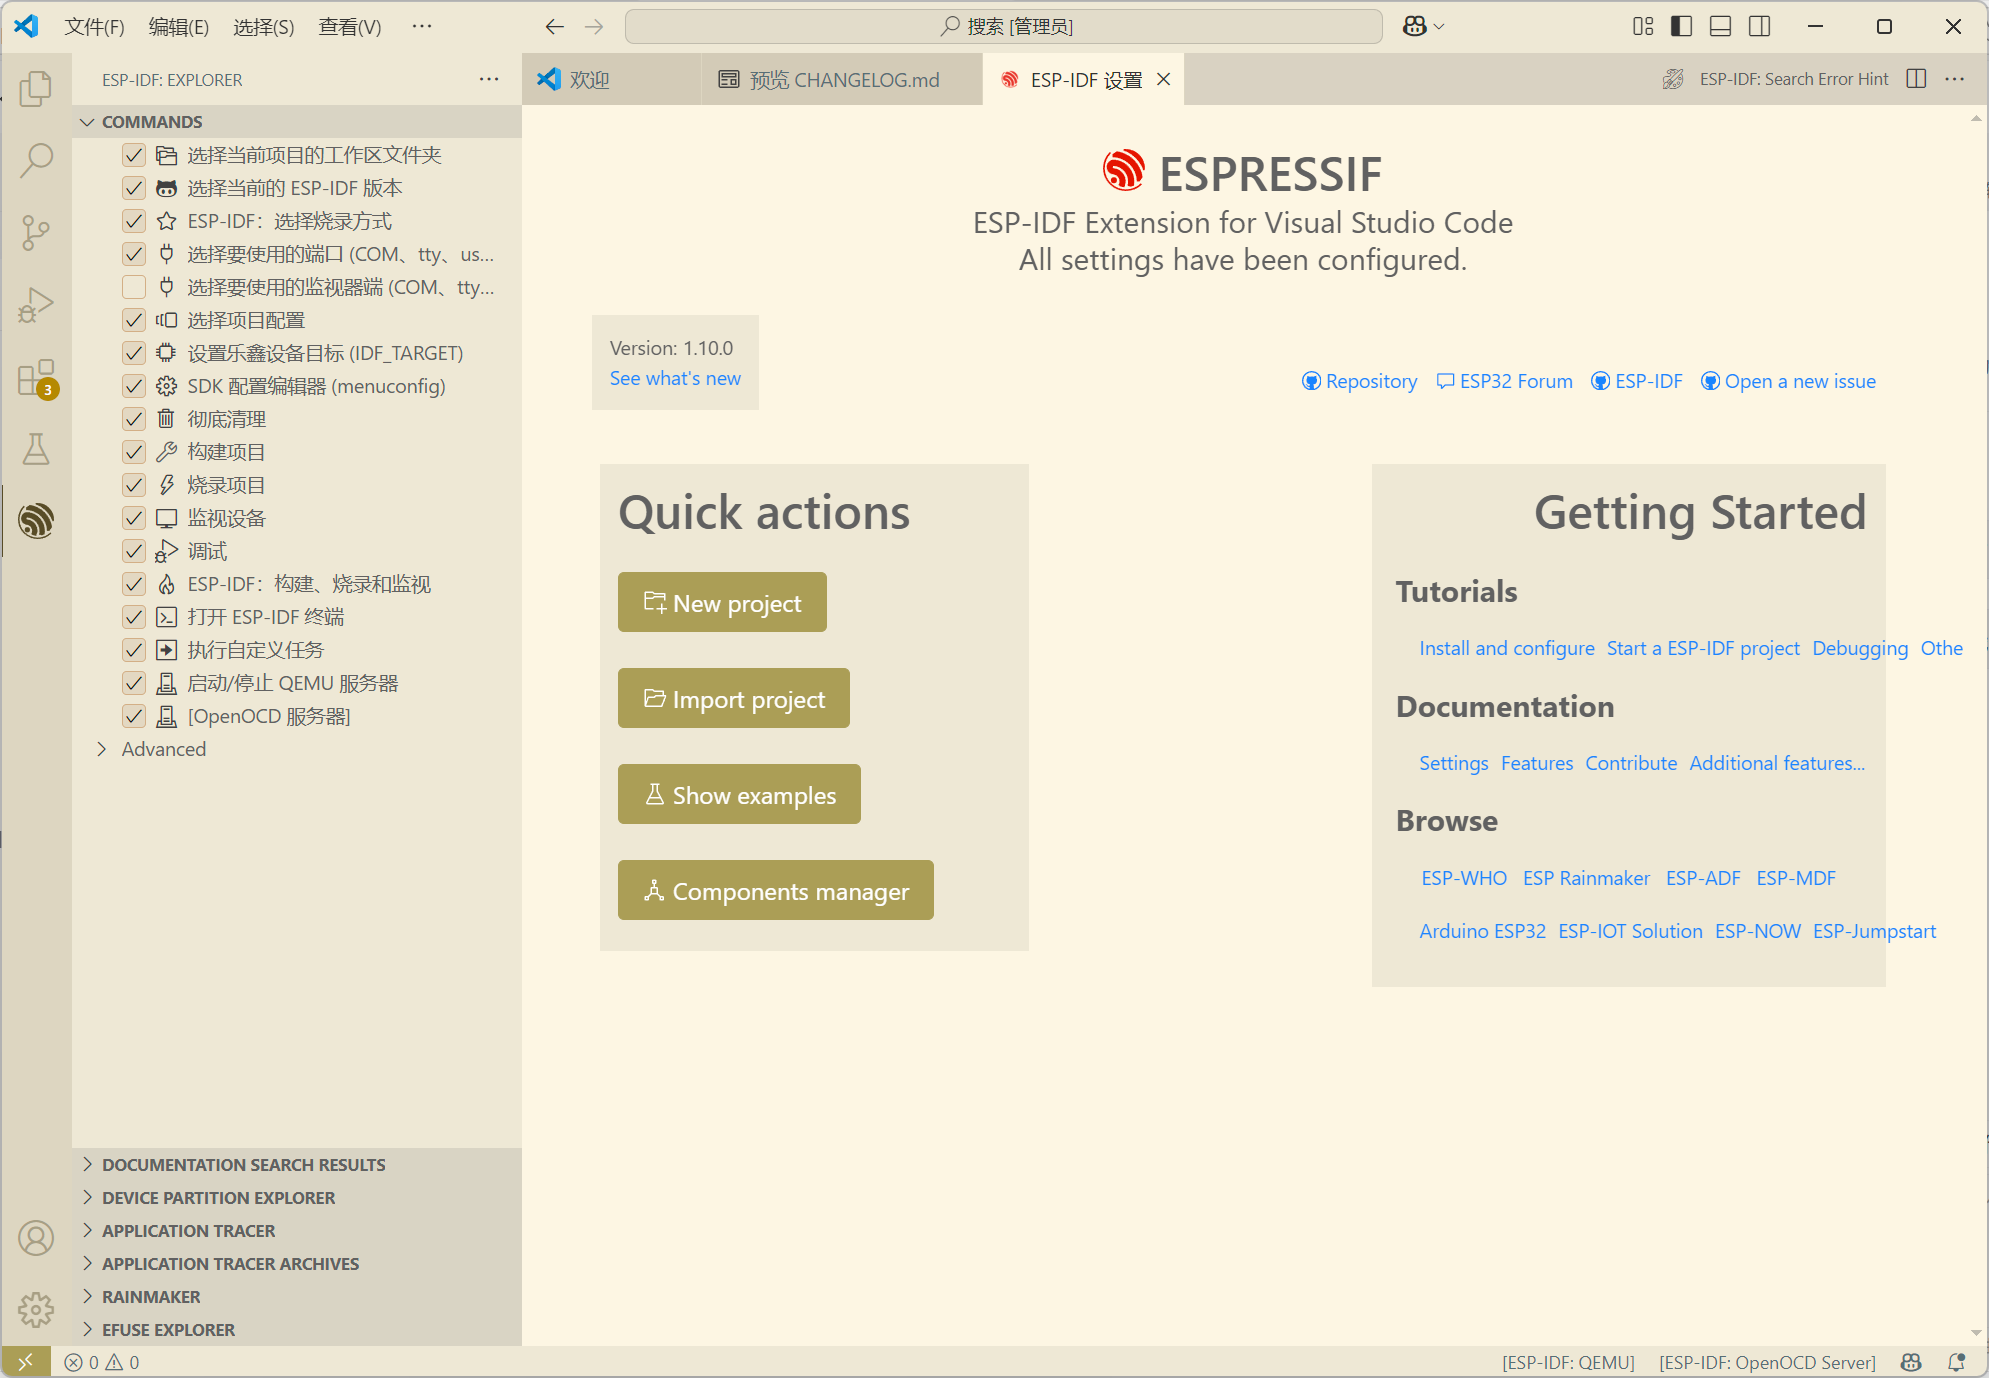Open the ESP-IDF Explorer activity bar icon
Image resolution: width=1989 pixels, height=1378 pixels.
36,520
